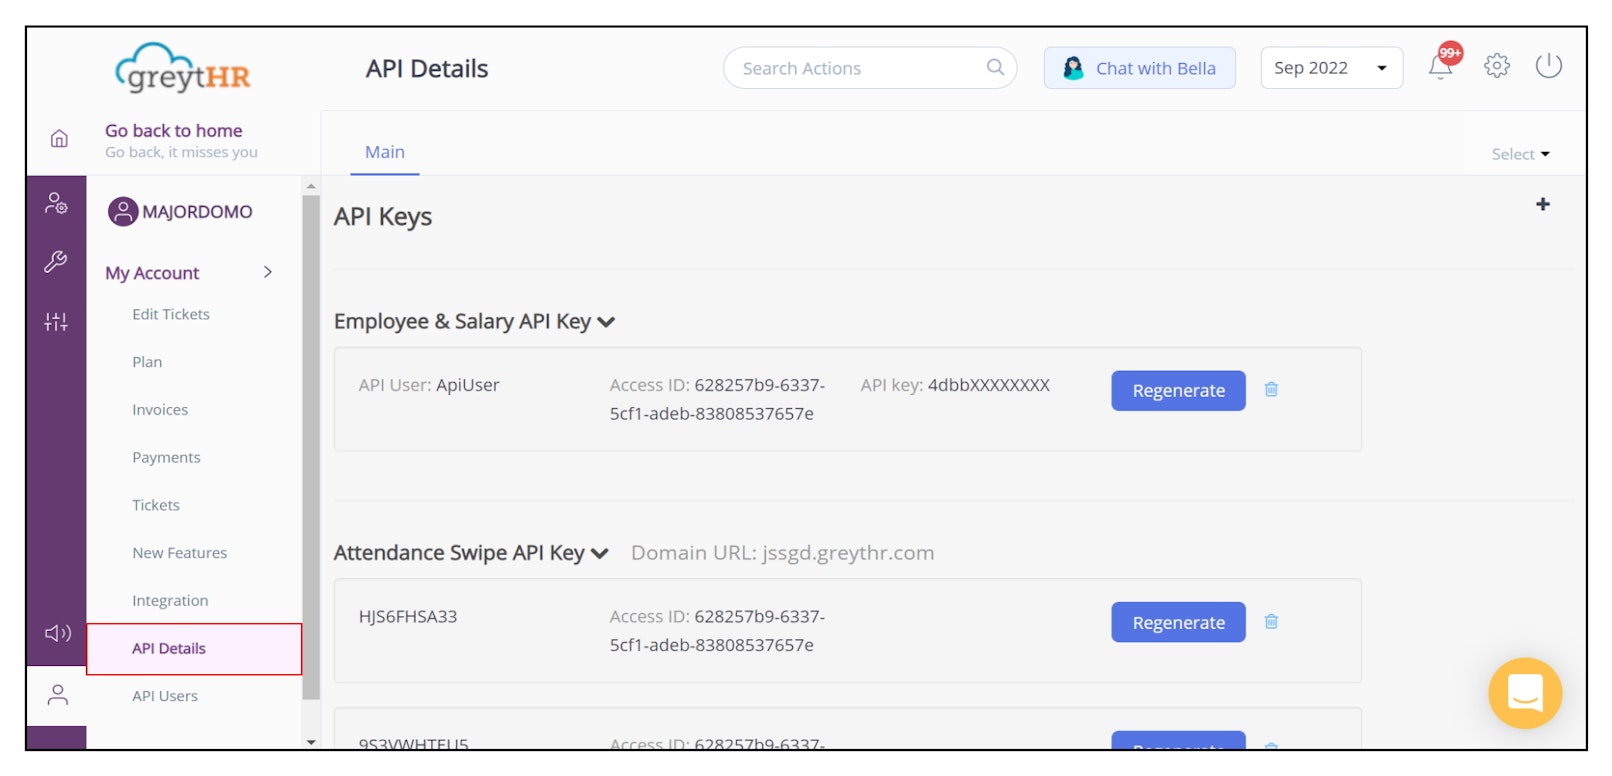Regenerate the Employee & Salary API key
The image size is (1612, 776).
(x=1178, y=391)
